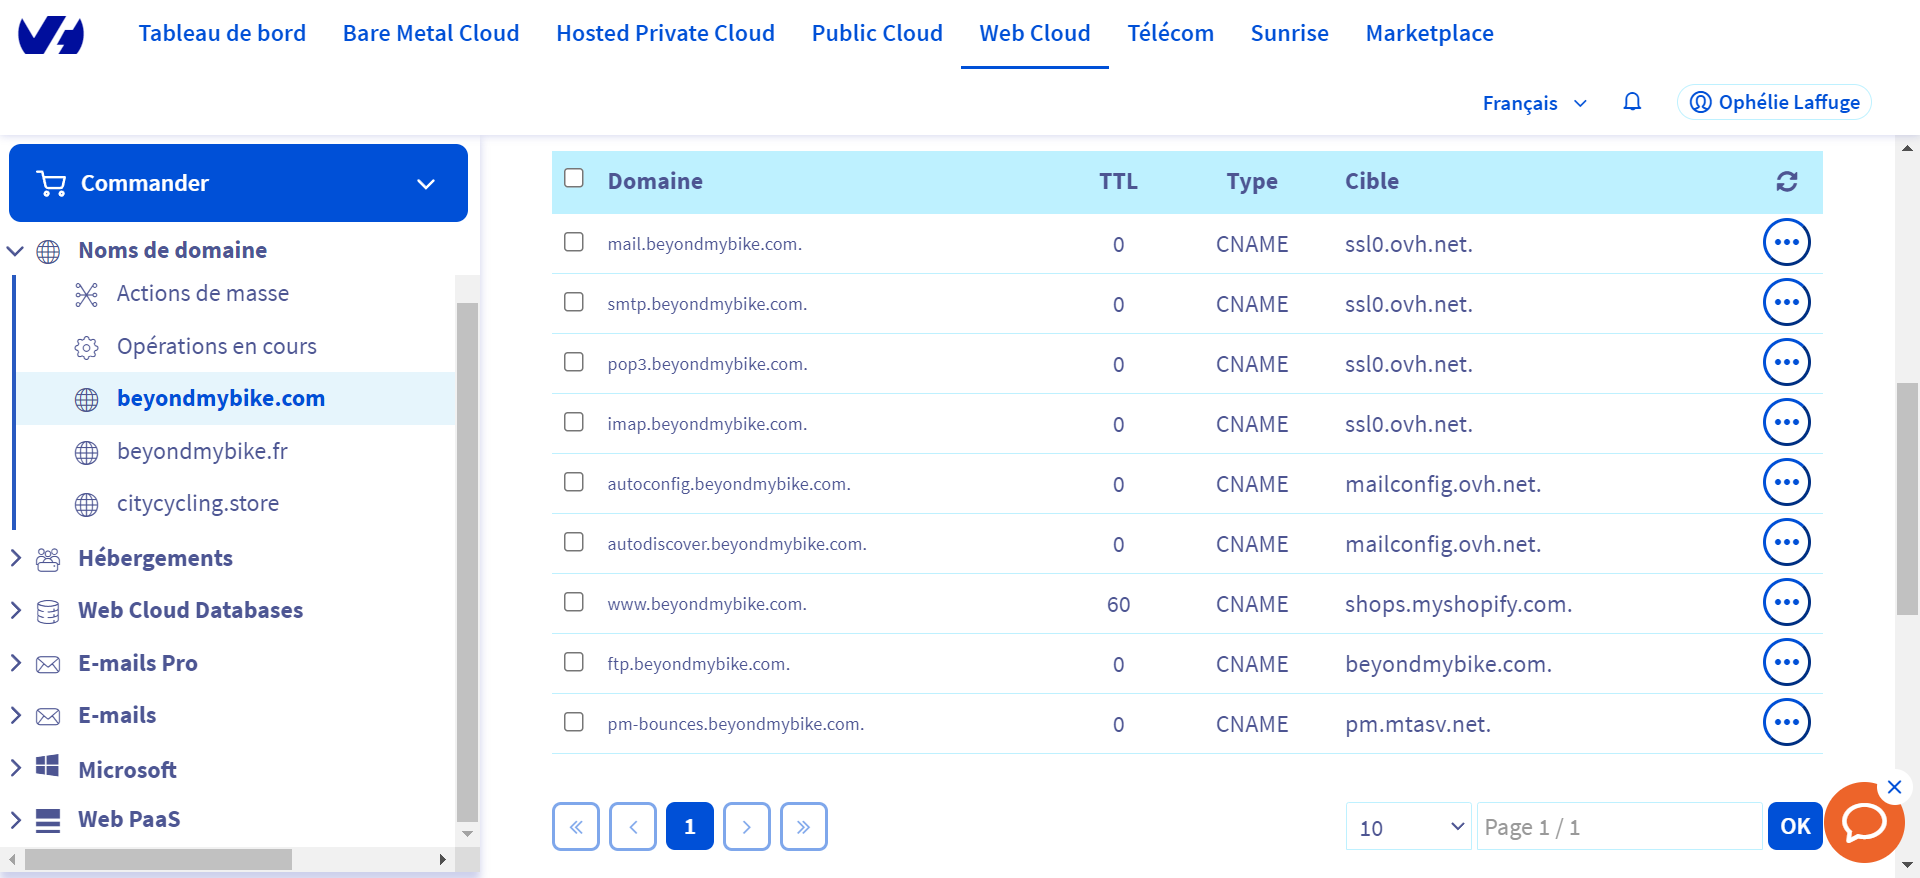1920x878 pixels.
Task: Expand the Web PaaS tree
Action: [15, 820]
